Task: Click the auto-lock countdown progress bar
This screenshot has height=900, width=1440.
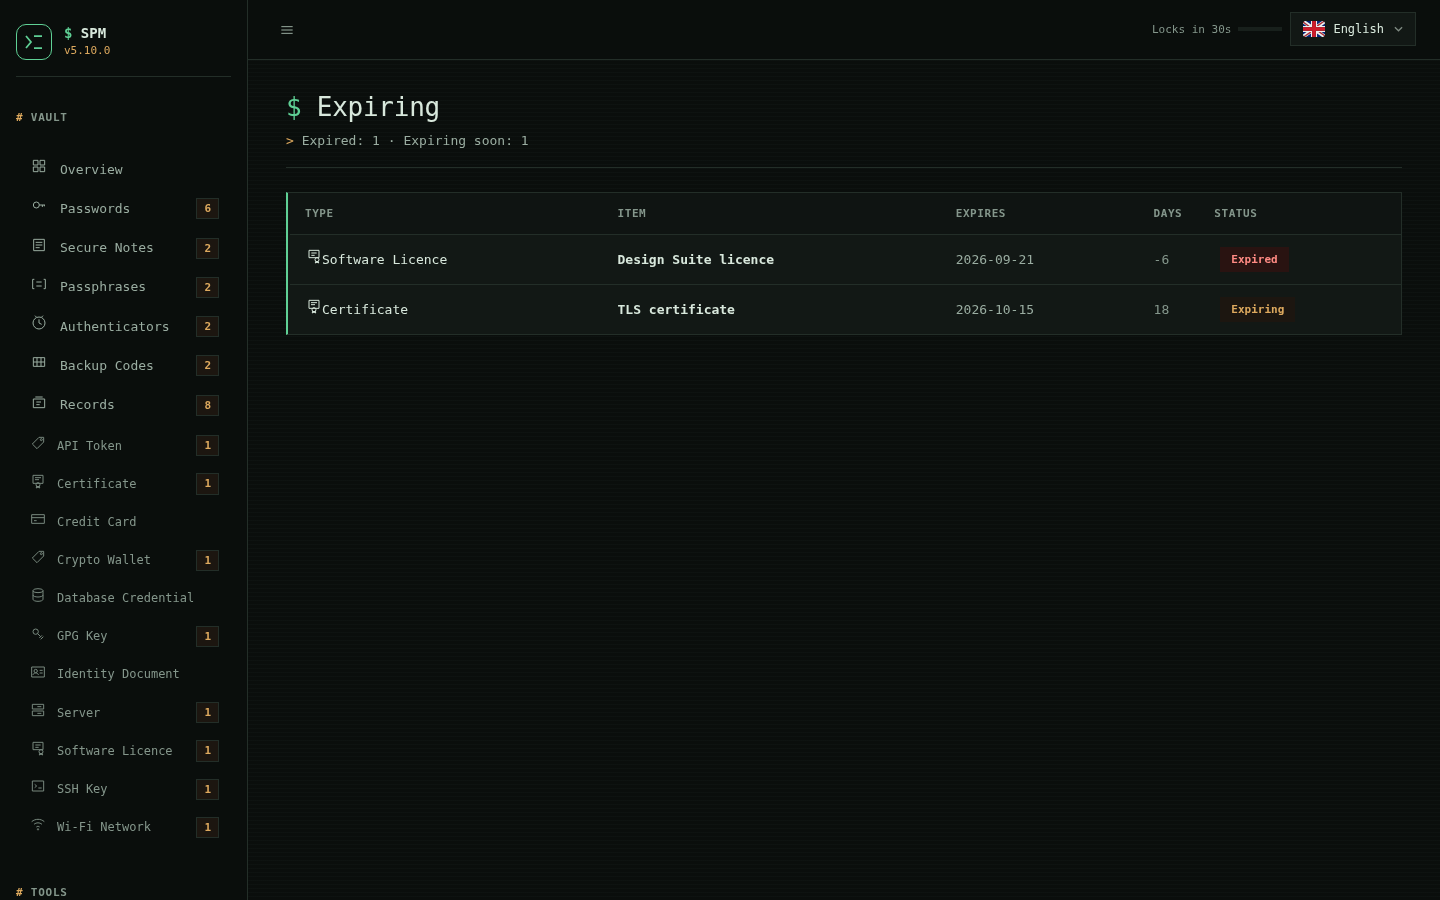Action: coord(1260,29)
